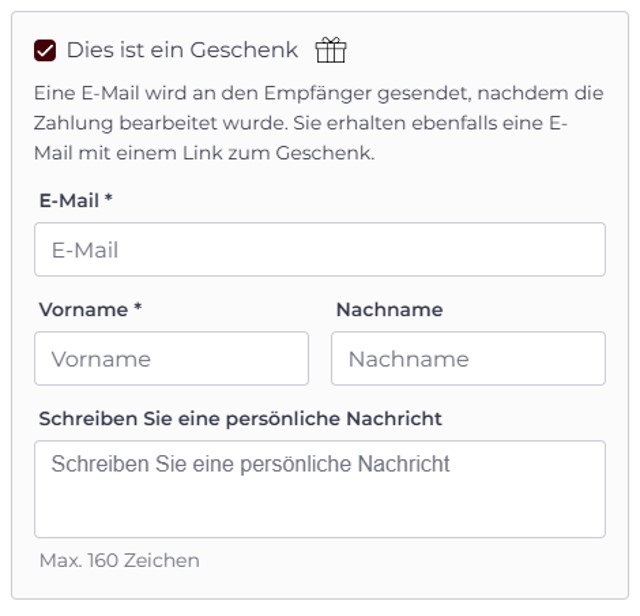The height and width of the screenshot is (616, 640).
Task: Uncheck the 'Dies ist ein Geschenk' checkbox
Action: click(45, 50)
